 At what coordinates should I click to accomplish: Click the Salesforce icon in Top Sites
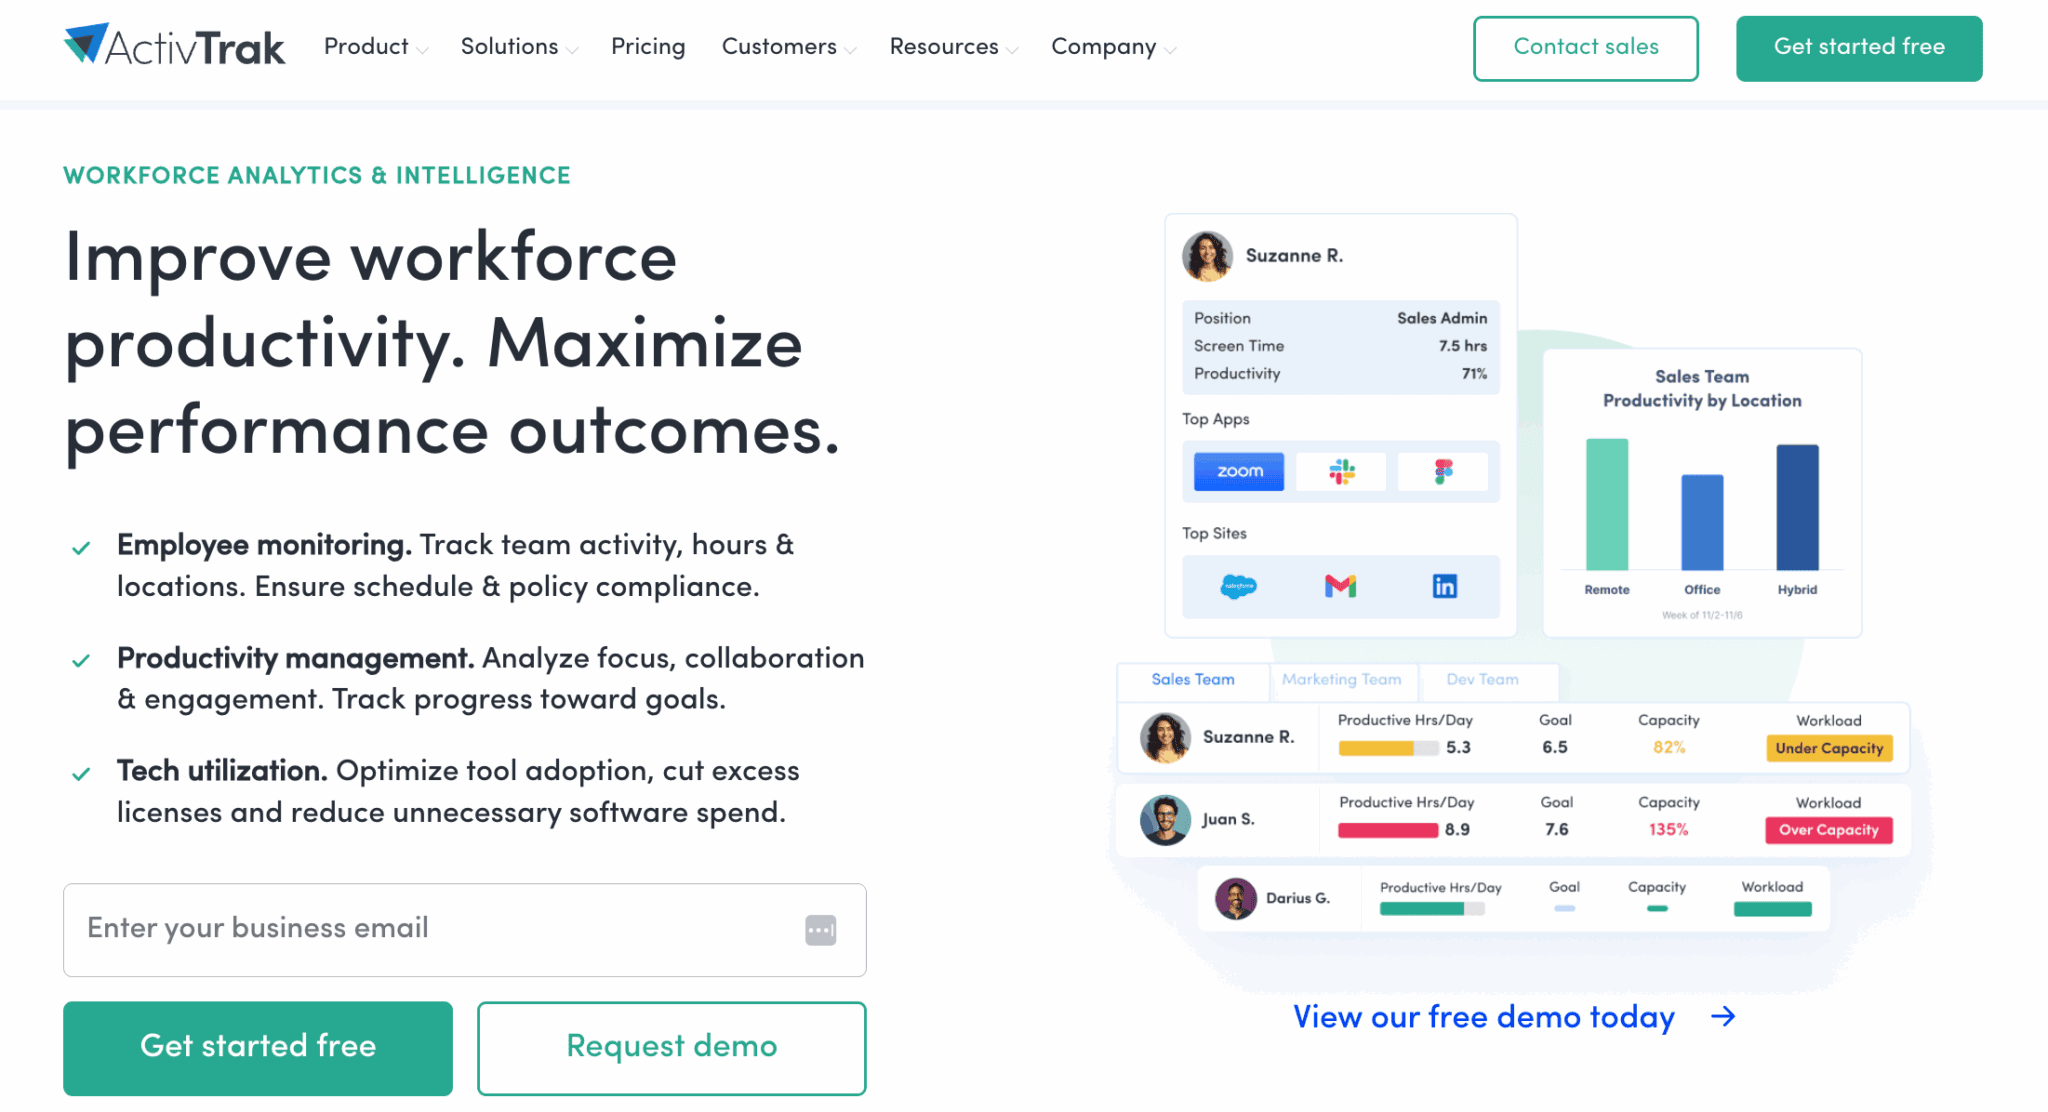pyautogui.click(x=1238, y=587)
